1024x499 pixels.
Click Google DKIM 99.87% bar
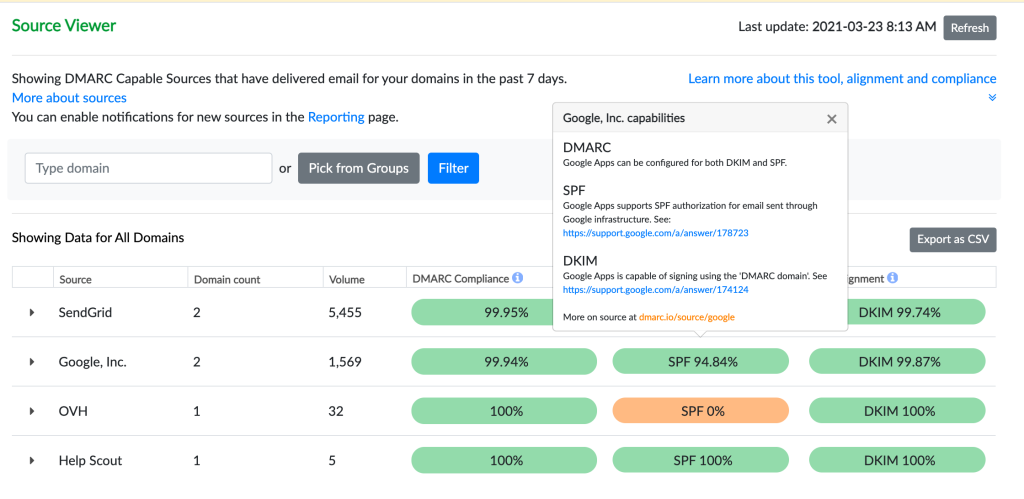coord(897,362)
